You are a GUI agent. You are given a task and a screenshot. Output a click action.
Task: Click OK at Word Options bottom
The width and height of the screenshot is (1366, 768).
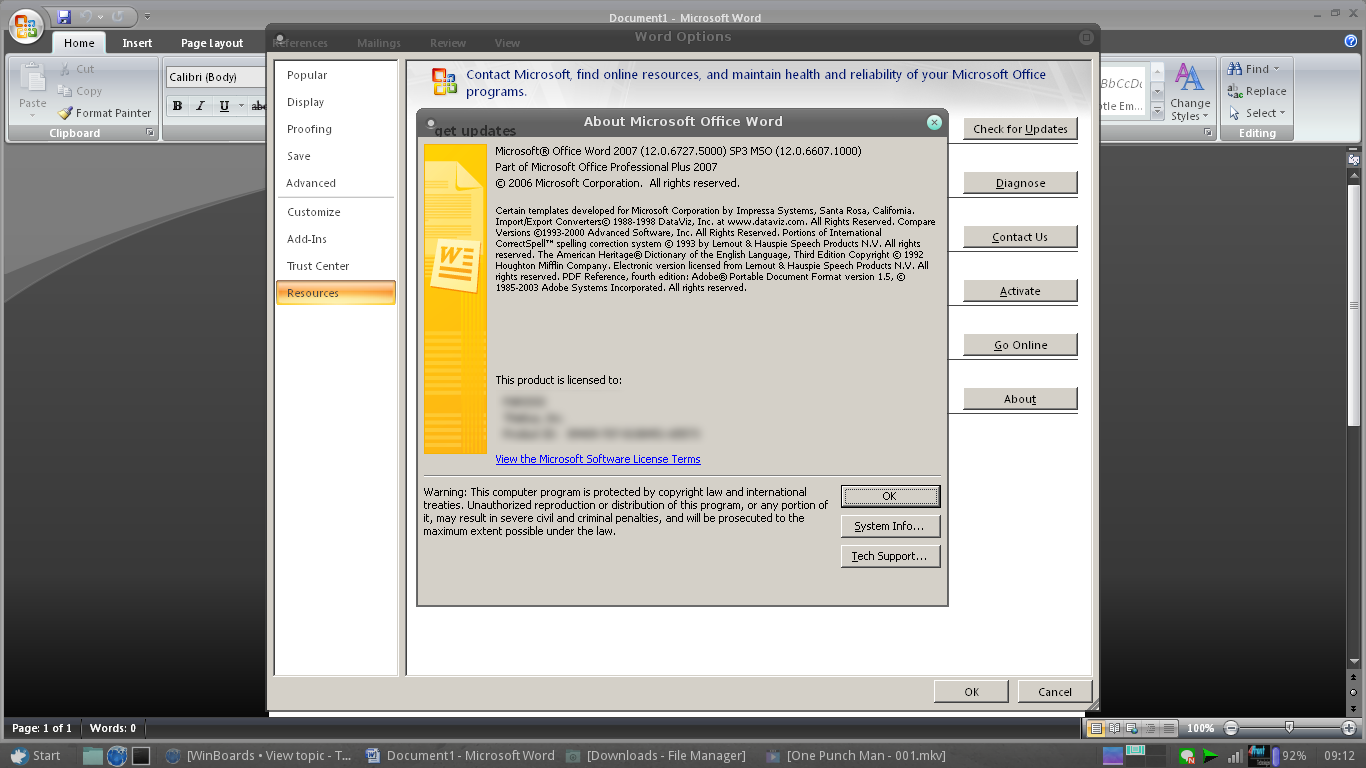tap(971, 691)
